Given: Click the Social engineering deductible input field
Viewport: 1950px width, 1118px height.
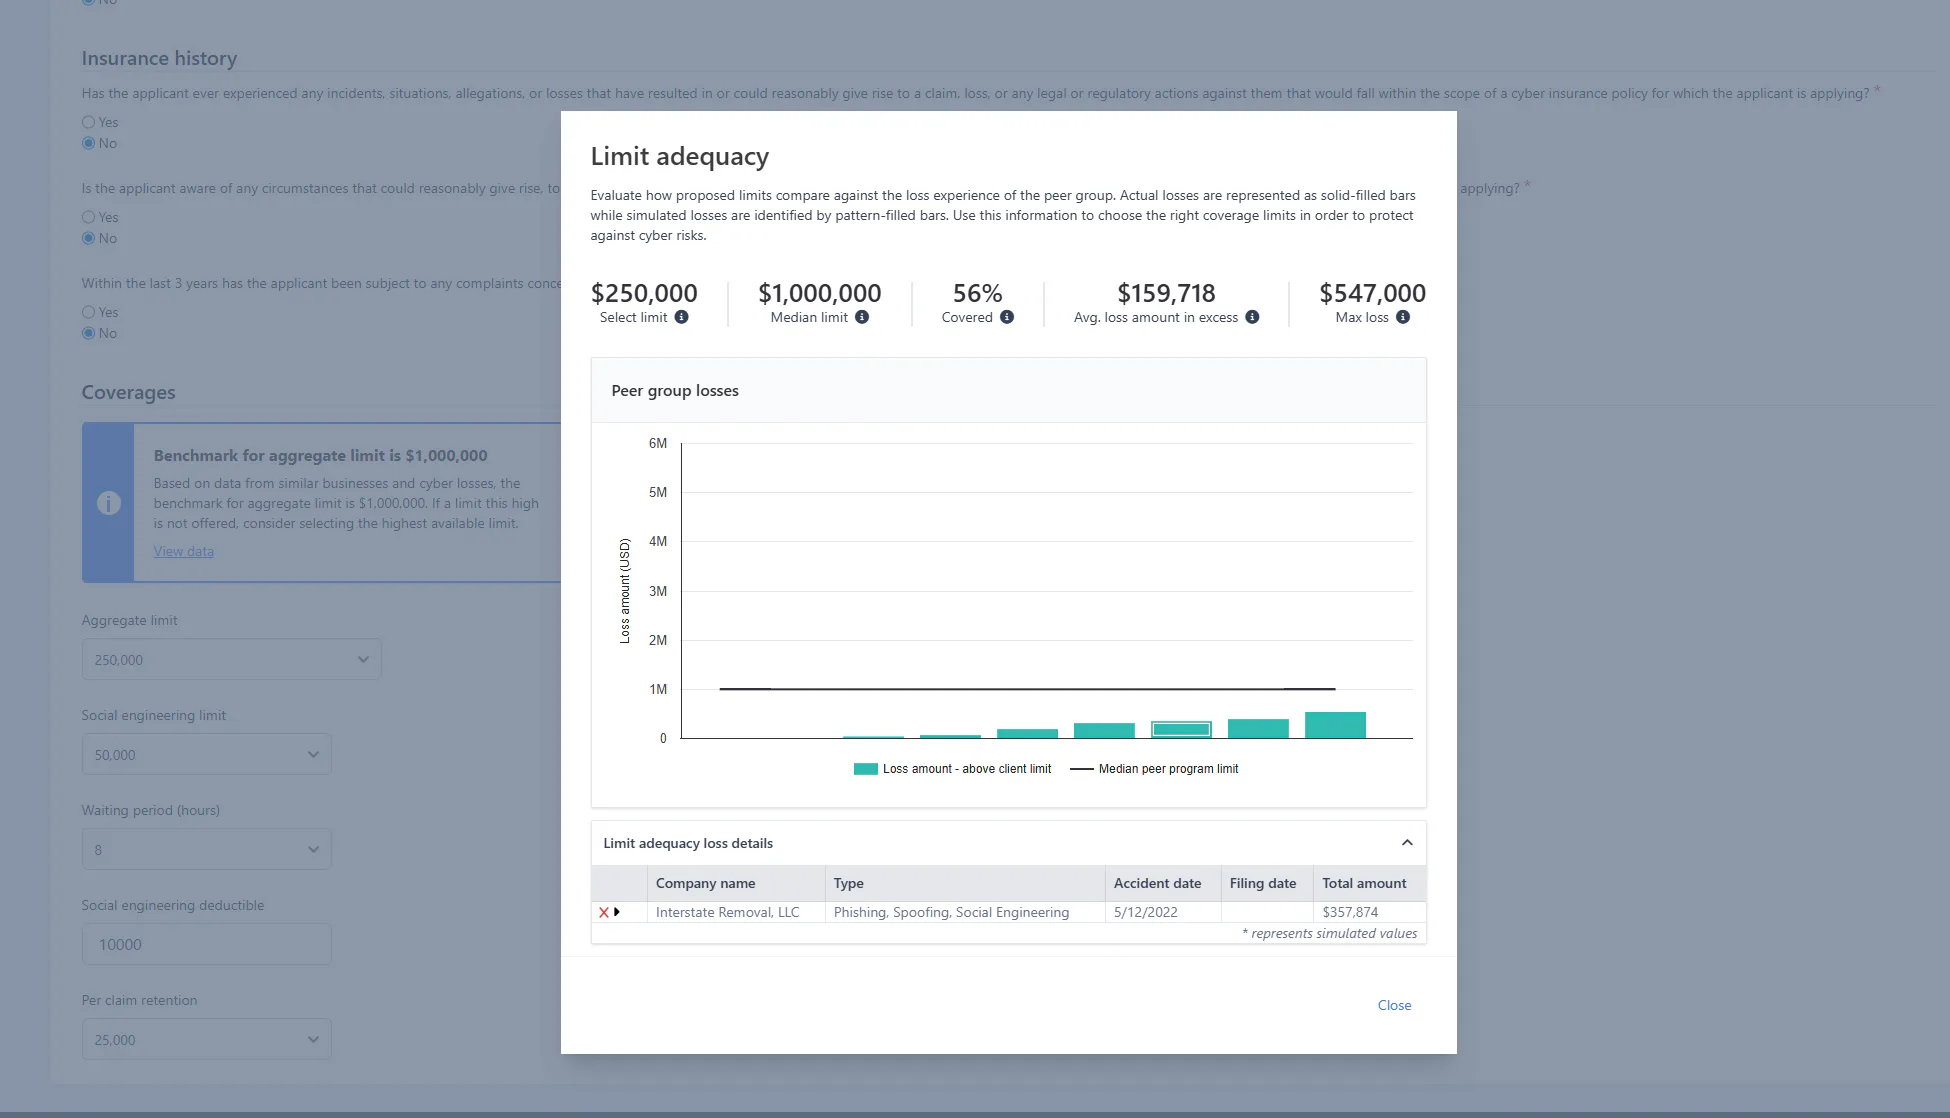Looking at the screenshot, I should (x=207, y=944).
